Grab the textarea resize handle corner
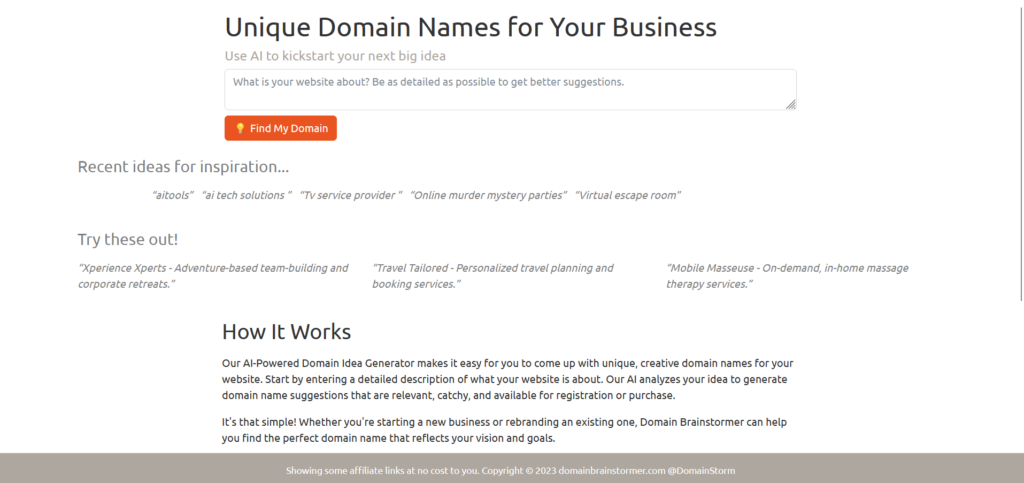Viewport: 1024px width, 483px height. [x=791, y=104]
